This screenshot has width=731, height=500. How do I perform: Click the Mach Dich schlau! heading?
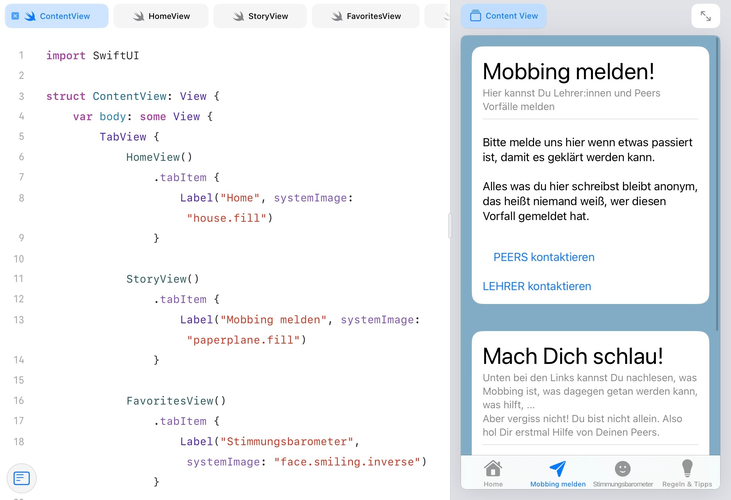tap(572, 356)
